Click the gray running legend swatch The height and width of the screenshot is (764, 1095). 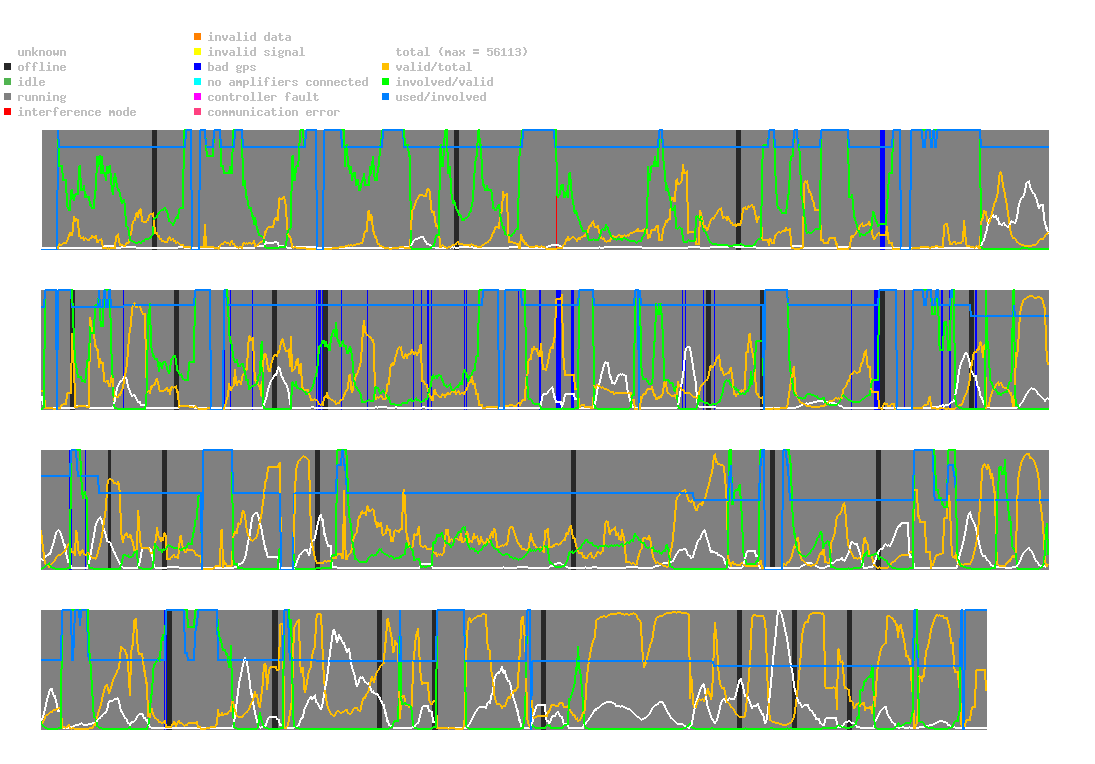tap(8, 97)
